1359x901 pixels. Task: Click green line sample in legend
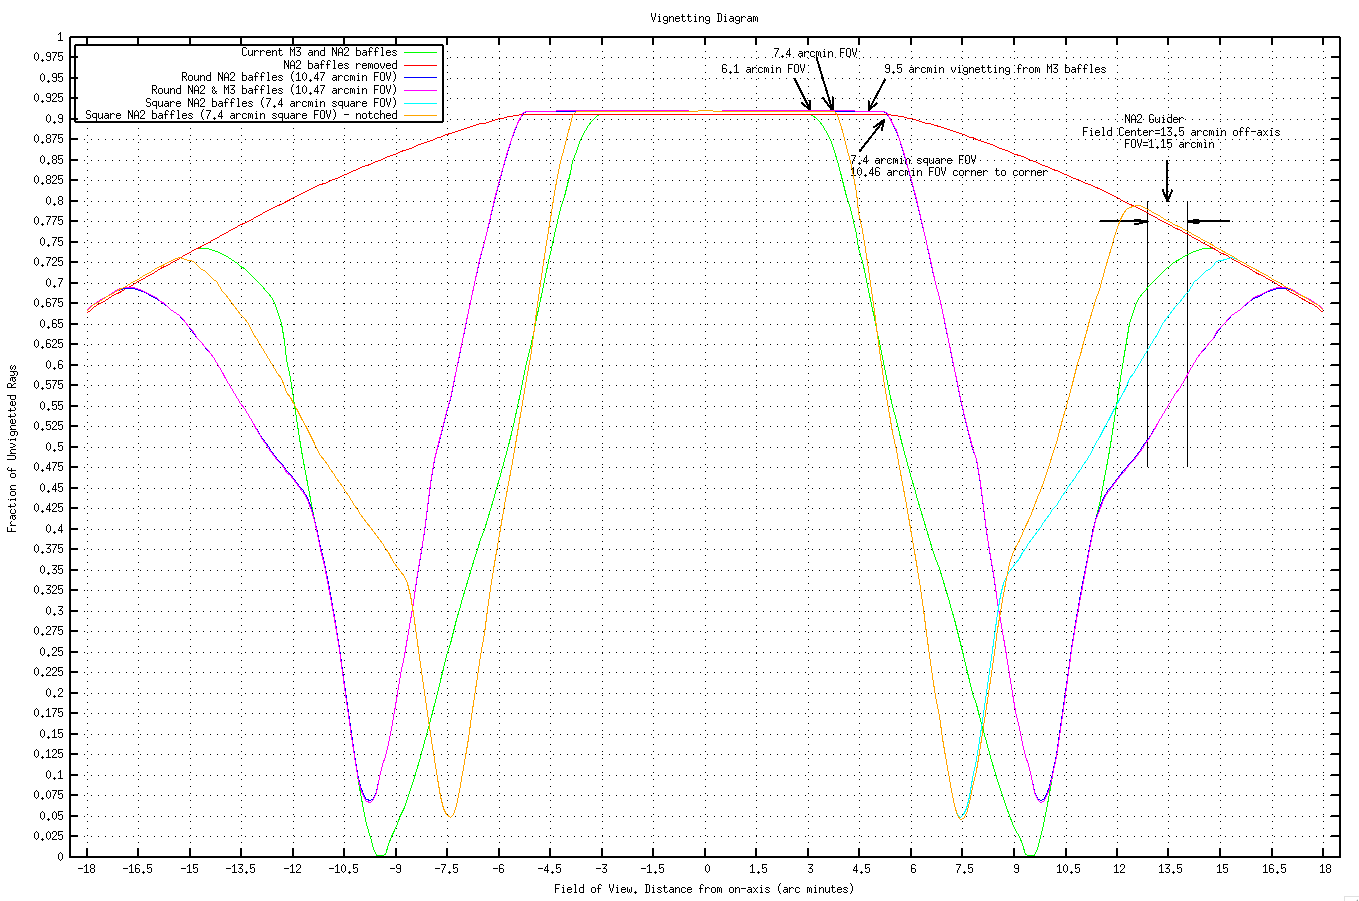pos(420,52)
